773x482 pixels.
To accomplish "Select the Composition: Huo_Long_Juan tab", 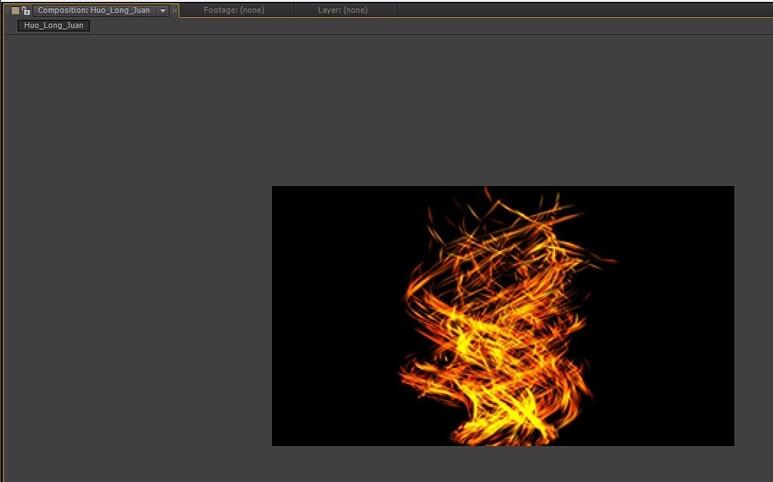I will [93, 10].
